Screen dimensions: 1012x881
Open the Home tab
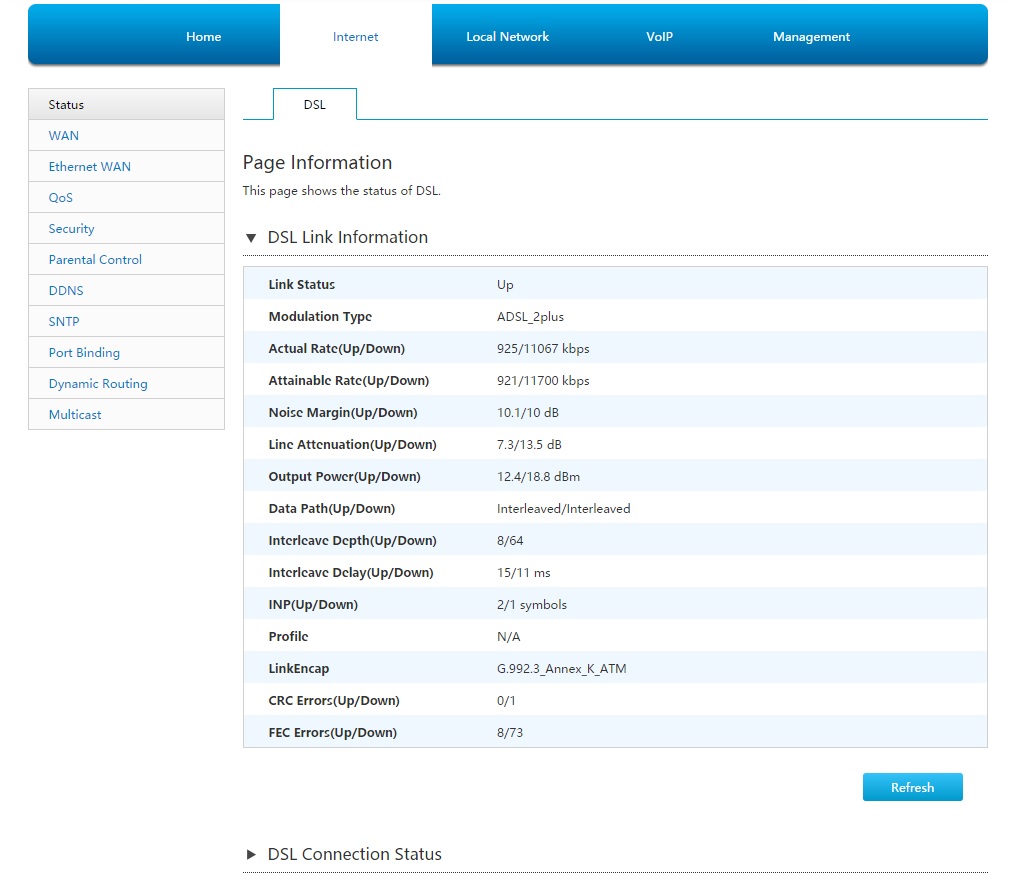tap(203, 37)
